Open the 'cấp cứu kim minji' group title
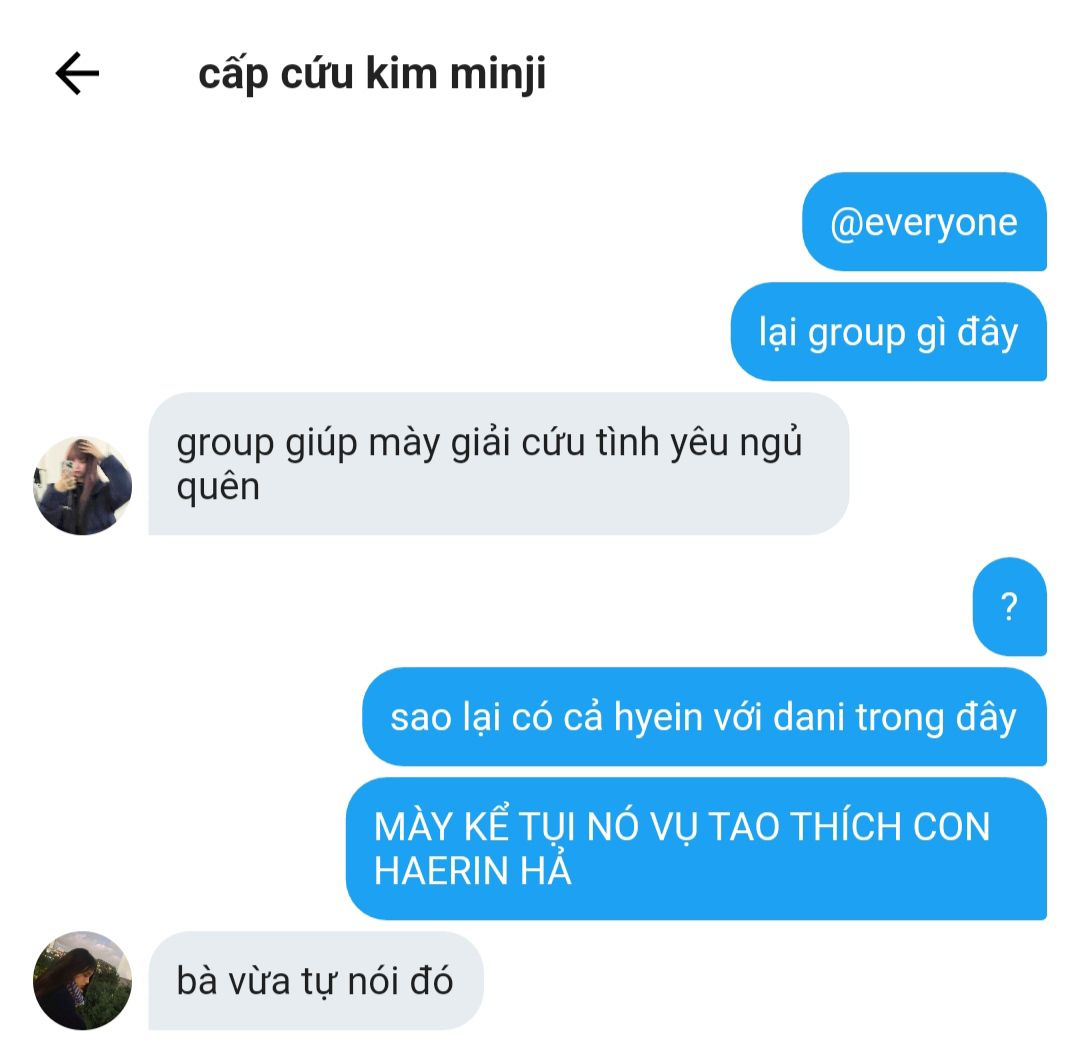 (x=372, y=74)
